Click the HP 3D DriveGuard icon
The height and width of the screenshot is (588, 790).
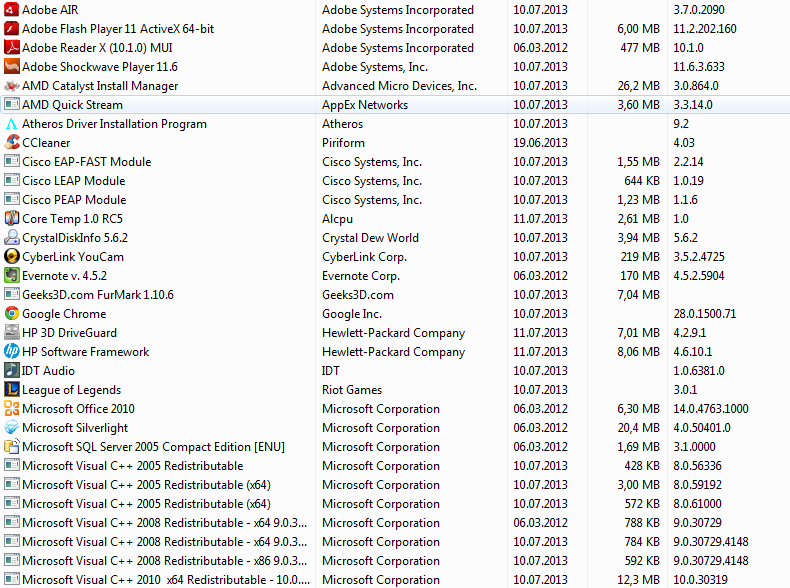point(12,333)
